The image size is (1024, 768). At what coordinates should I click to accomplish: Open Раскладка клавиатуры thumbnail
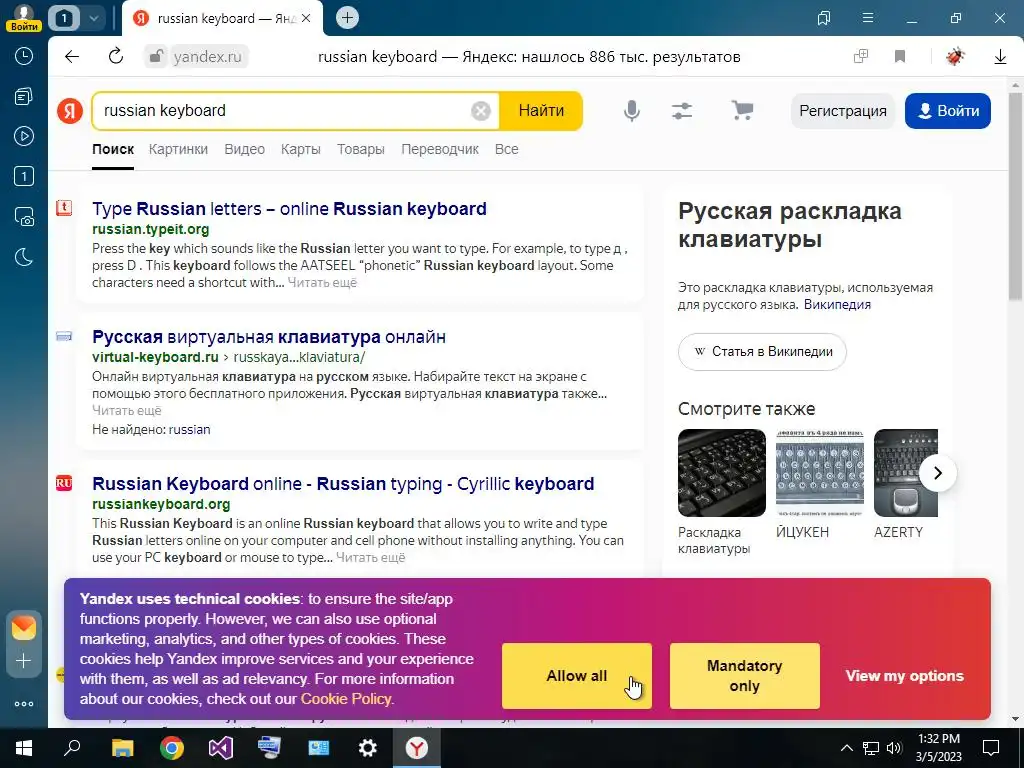click(722, 473)
